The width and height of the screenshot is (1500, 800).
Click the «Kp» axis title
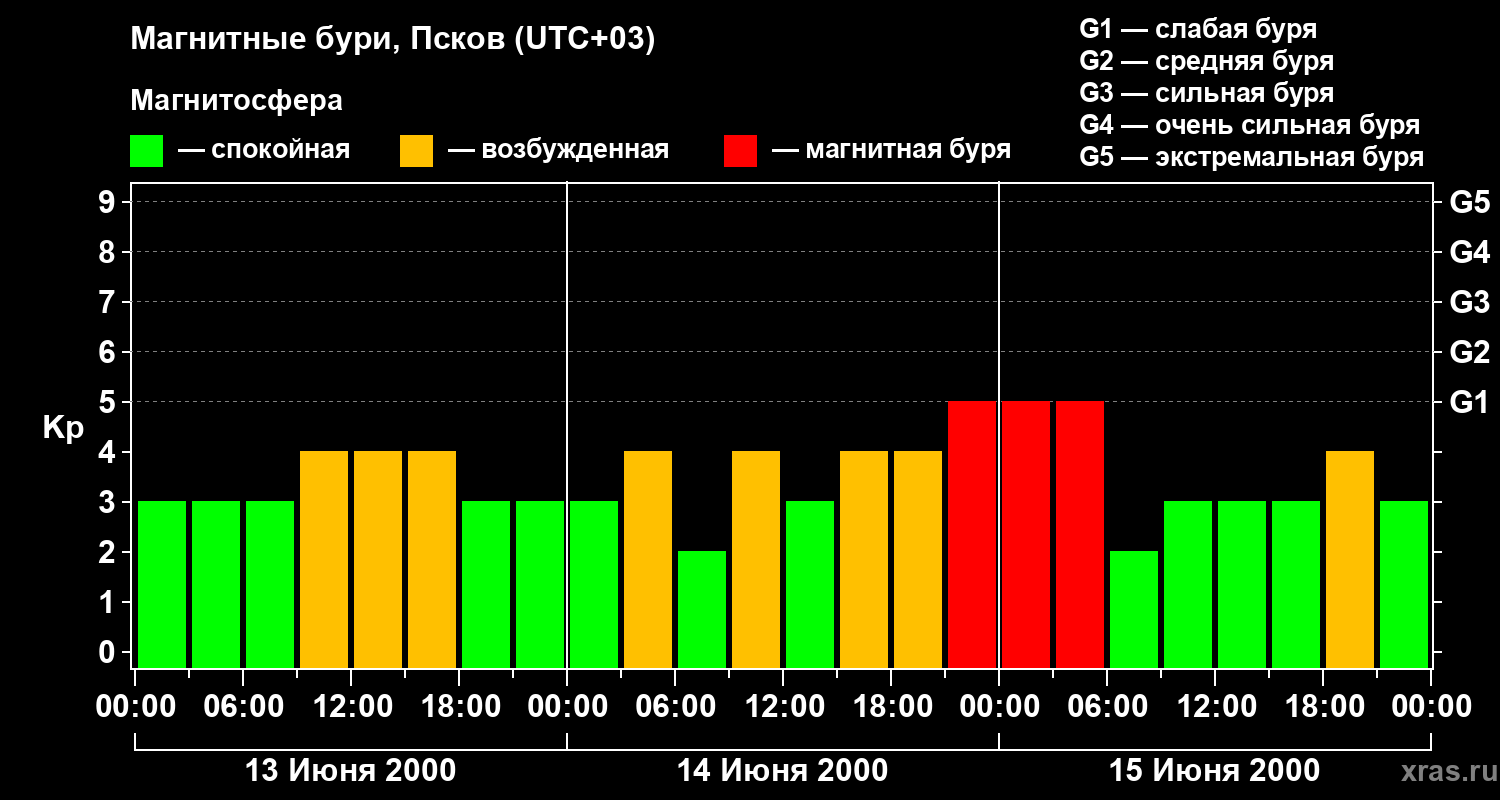pos(63,428)
